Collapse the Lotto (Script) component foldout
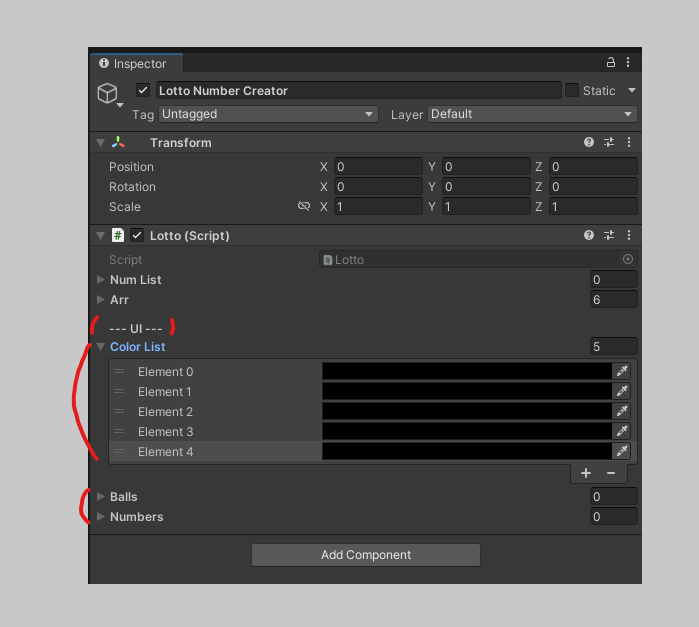Screen dimensions: 699x627 coord(101,235)
